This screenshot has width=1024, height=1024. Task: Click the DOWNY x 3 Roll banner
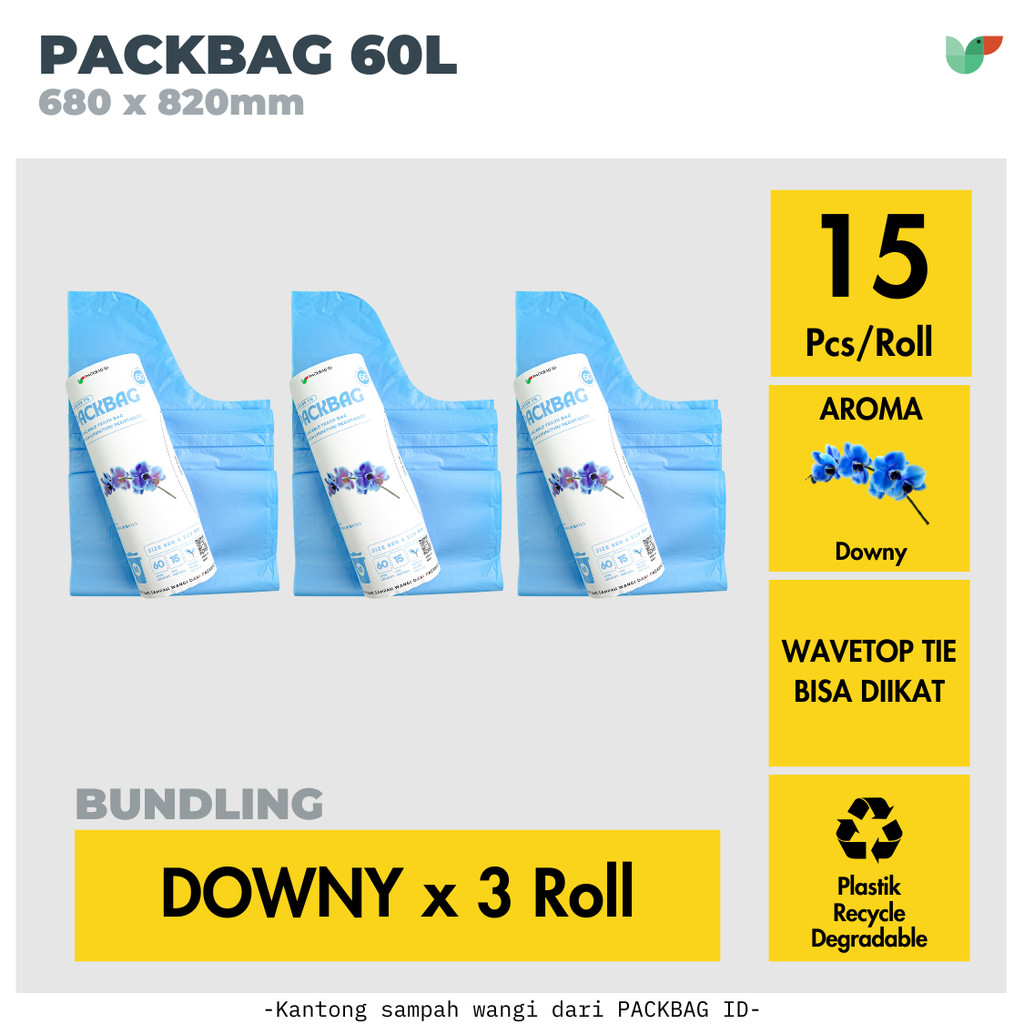[x=397, y=895]
